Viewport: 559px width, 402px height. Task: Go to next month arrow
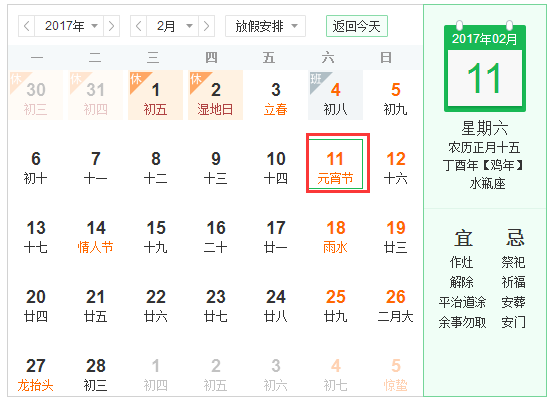point(206,26)
